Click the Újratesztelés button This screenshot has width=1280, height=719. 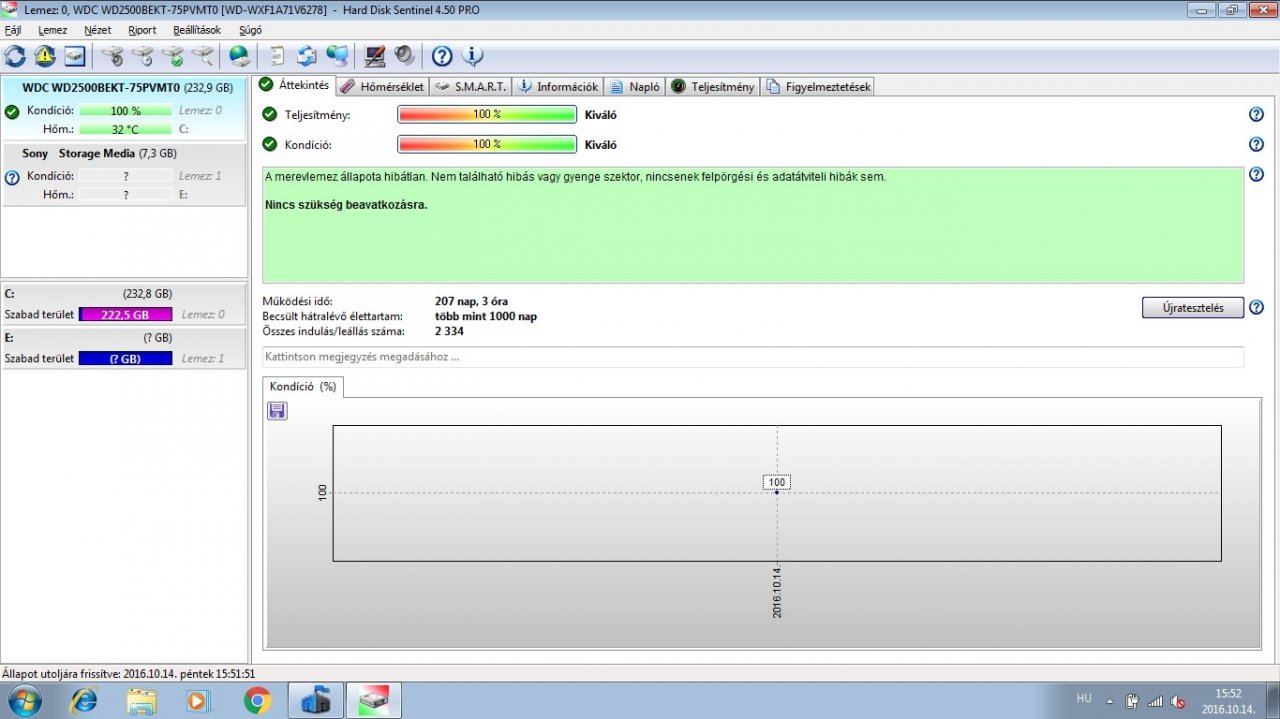coord(1192,308)
